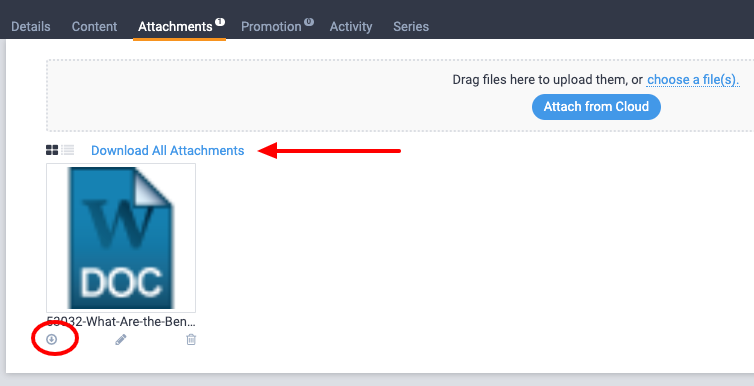
Task: Open the Word DOC file thumbnail
Action: coord(121,238)
